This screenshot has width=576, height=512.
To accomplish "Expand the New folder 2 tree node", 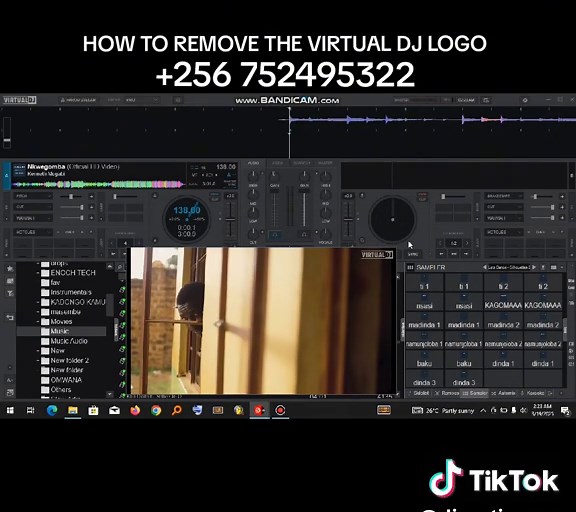I will [x=38, y=361].
